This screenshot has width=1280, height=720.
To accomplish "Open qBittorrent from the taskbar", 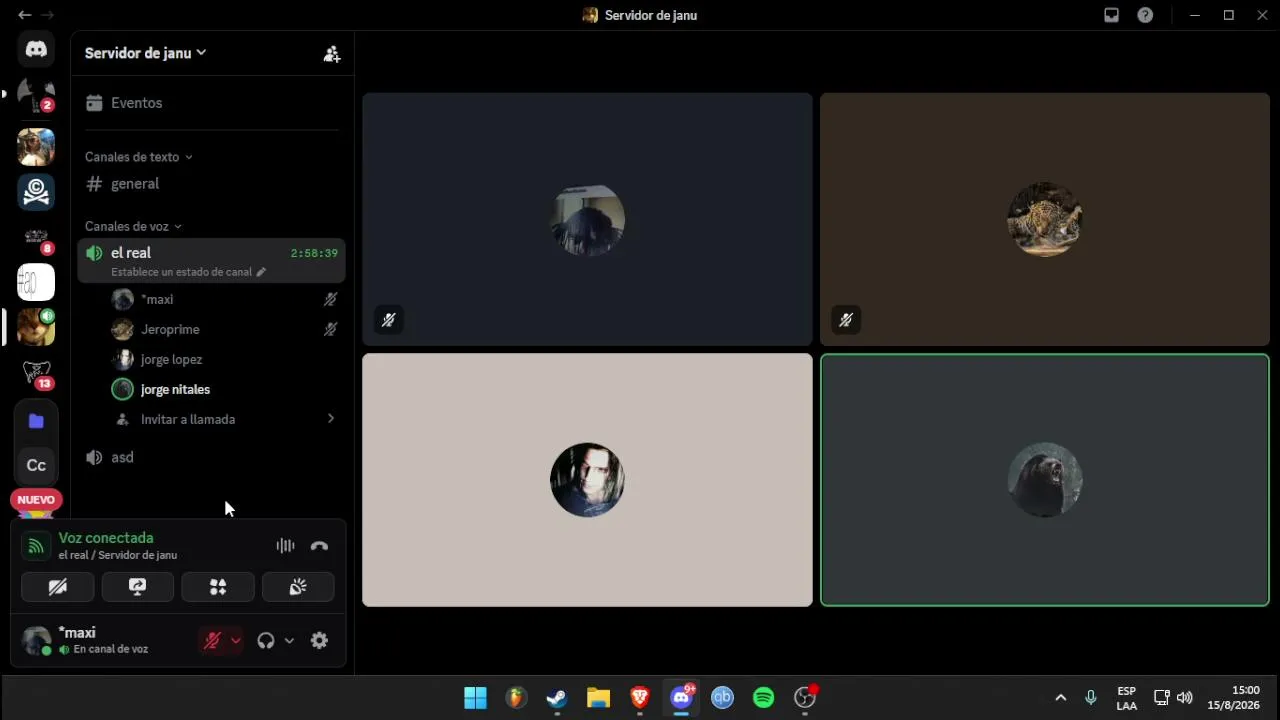I will 722,698.
